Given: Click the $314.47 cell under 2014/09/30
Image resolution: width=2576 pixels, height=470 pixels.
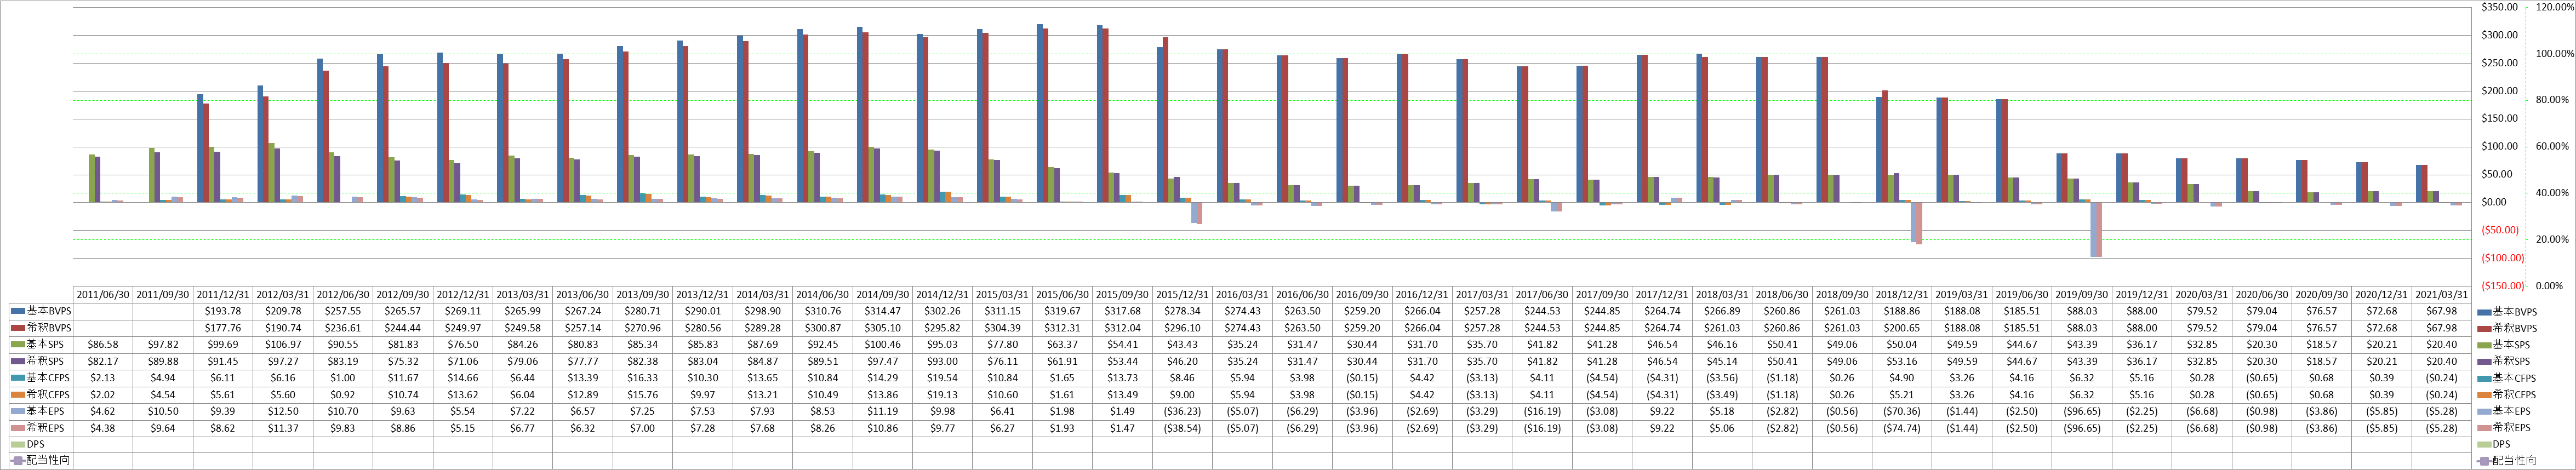Looking at the screenshot, I should (x=883, y=311).
